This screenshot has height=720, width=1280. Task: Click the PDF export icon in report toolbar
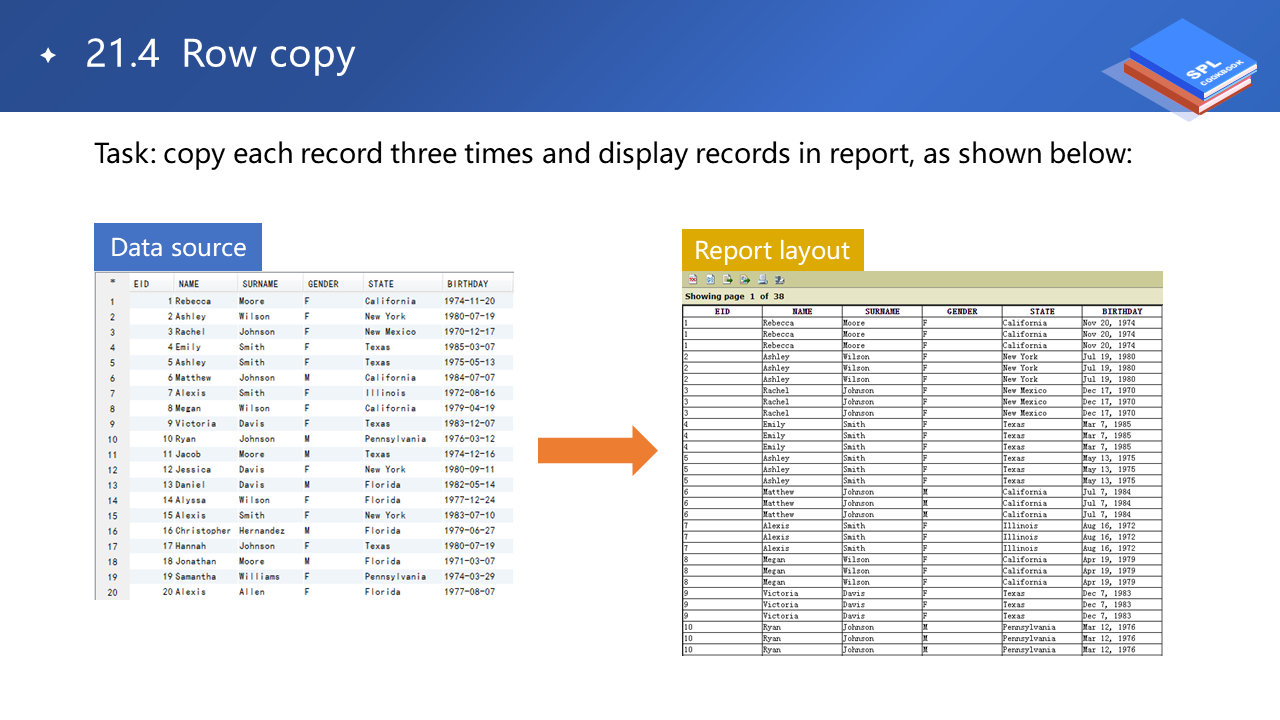692,280
